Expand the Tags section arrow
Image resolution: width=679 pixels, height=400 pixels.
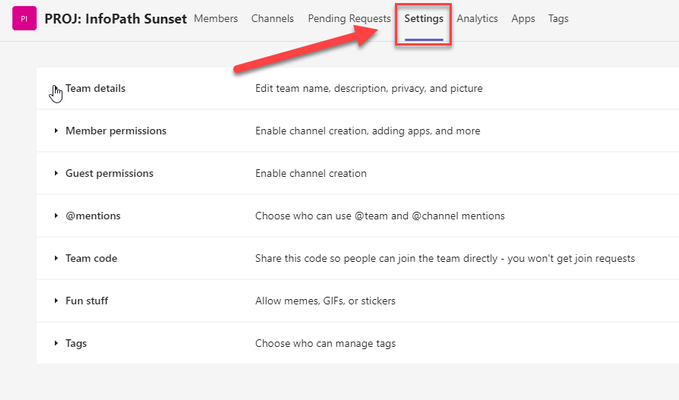56,343
